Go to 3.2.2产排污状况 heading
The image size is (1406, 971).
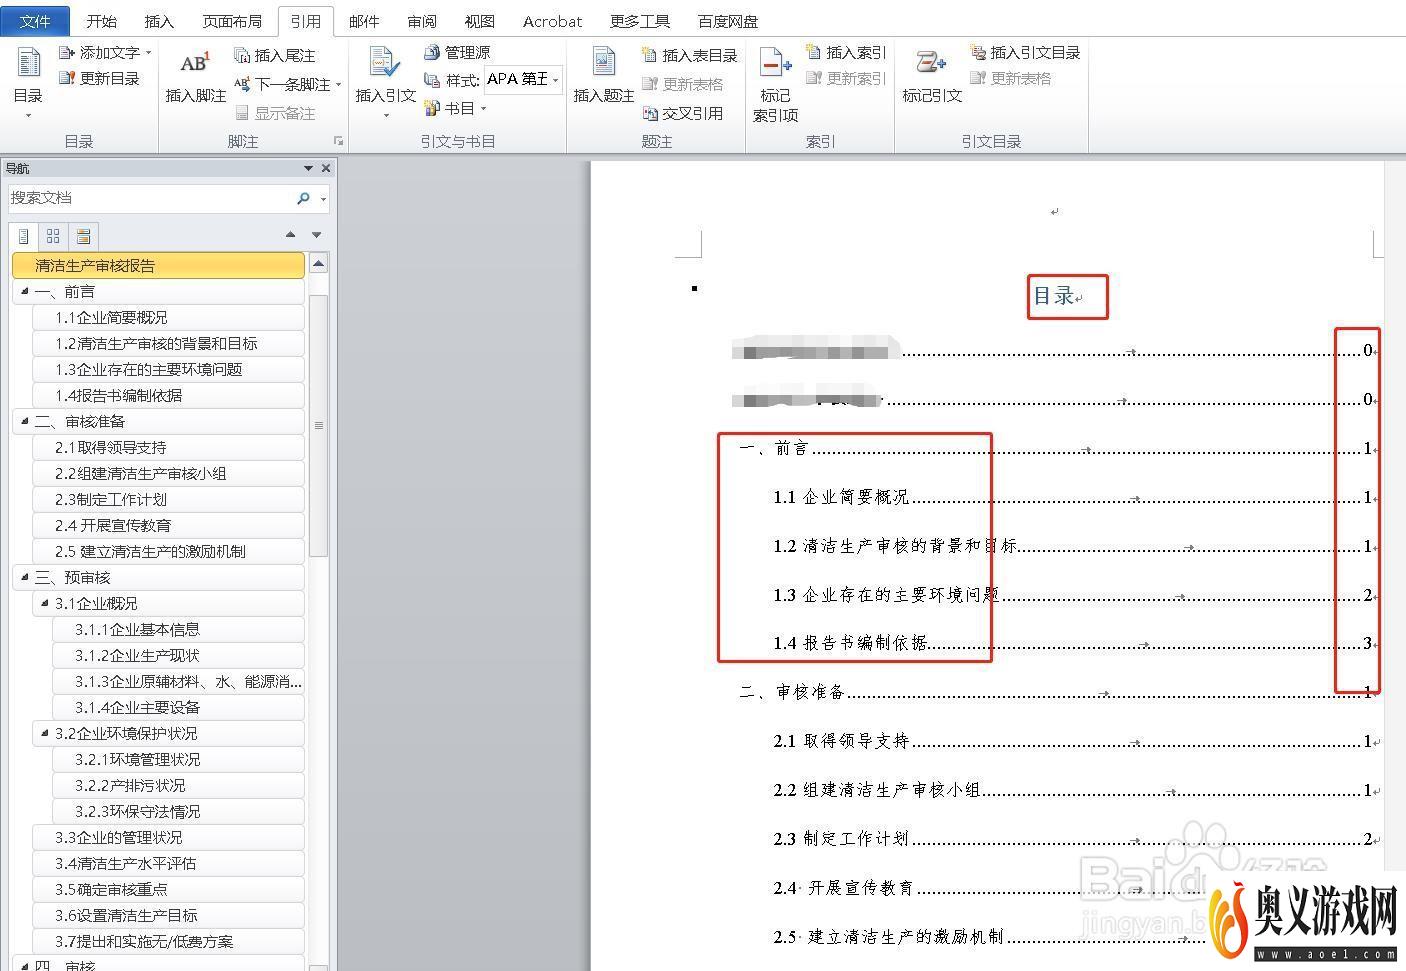click(x=178, y=785)
